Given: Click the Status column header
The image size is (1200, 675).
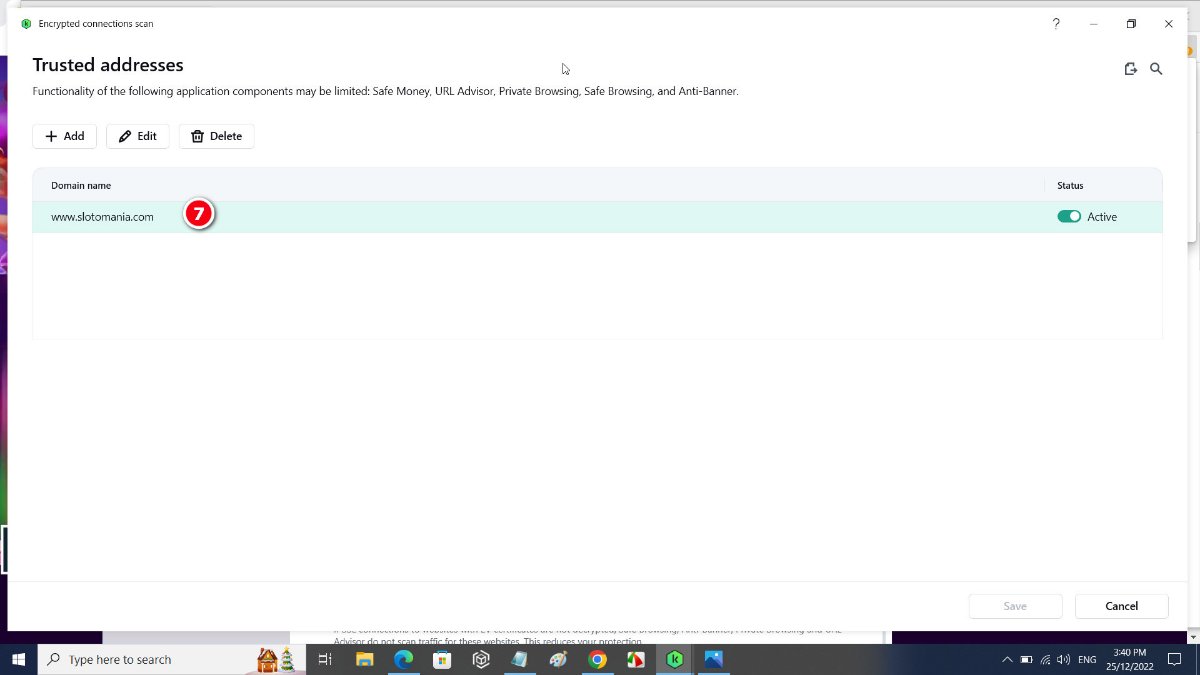Looking at the screenshot, I should click(x=1070, y=185).
